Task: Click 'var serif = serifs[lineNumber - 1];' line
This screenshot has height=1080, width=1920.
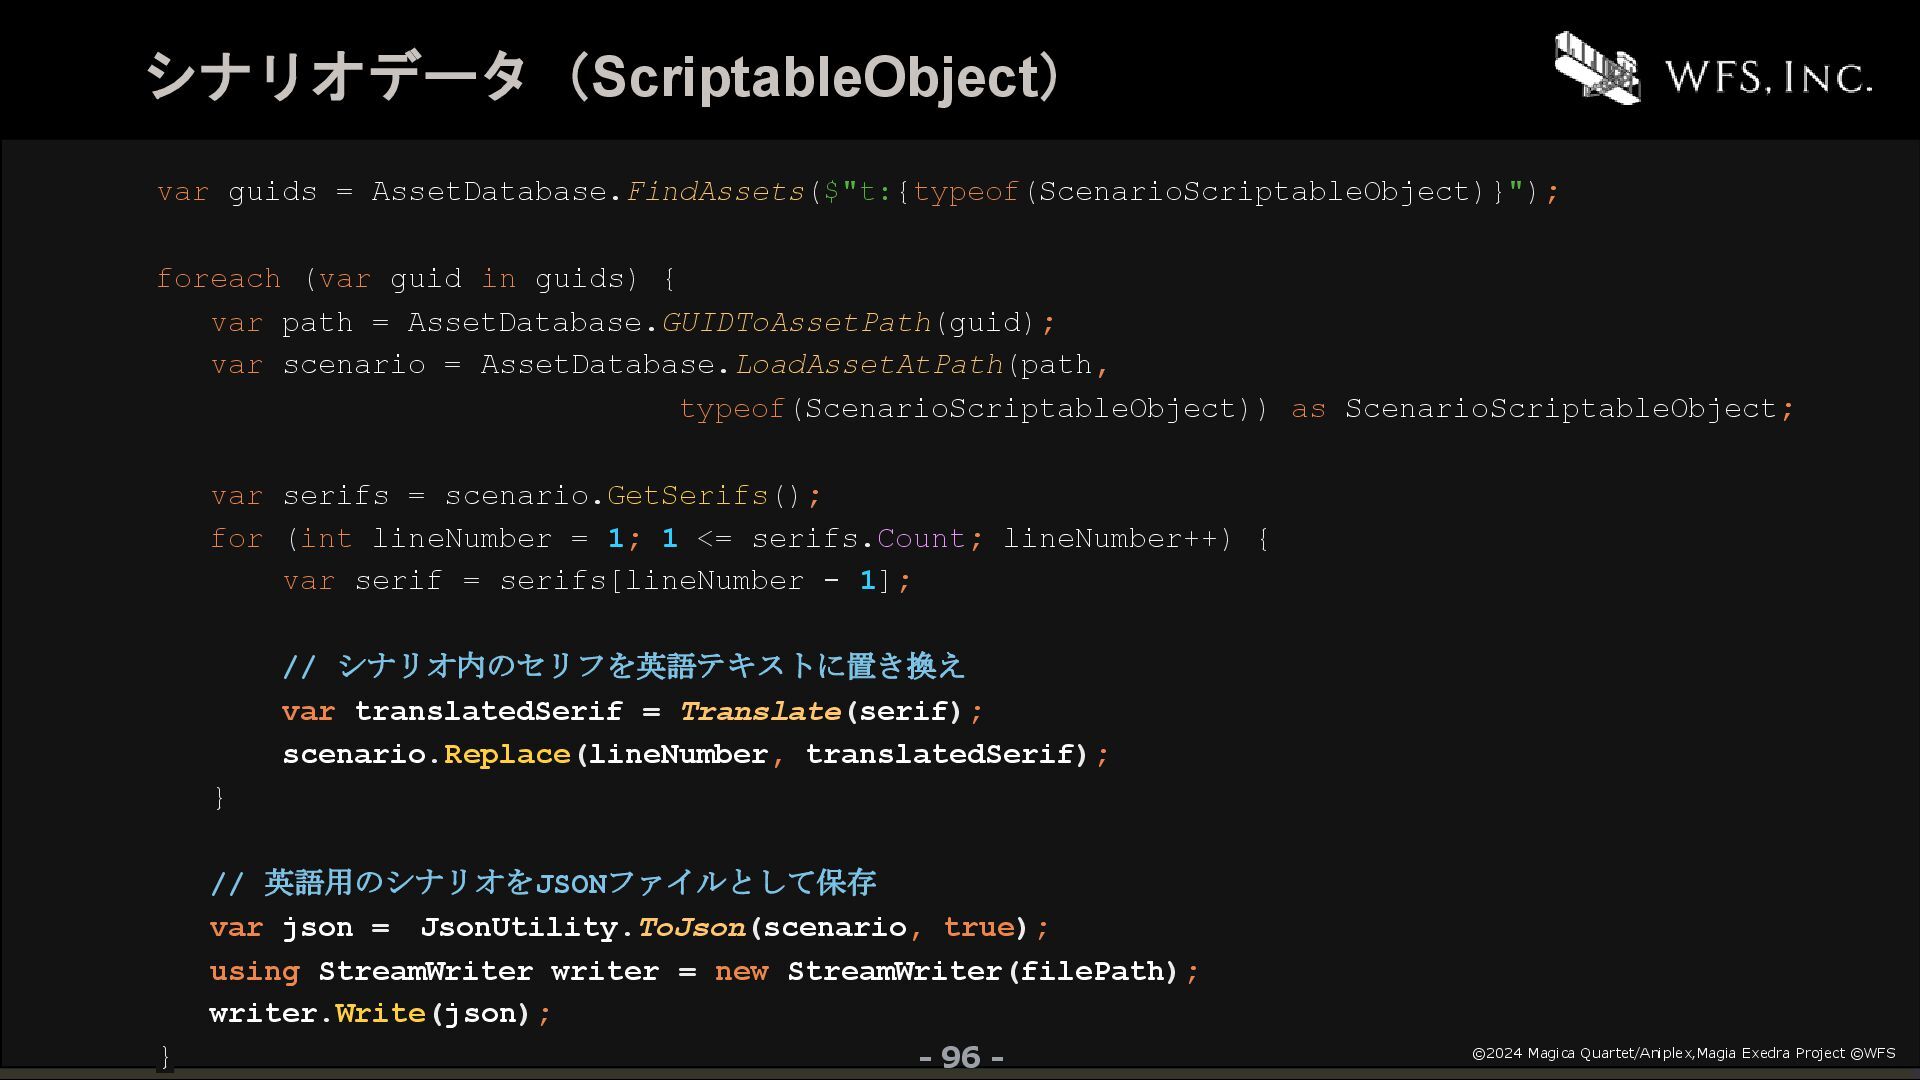Action: [x=597, y=580]
